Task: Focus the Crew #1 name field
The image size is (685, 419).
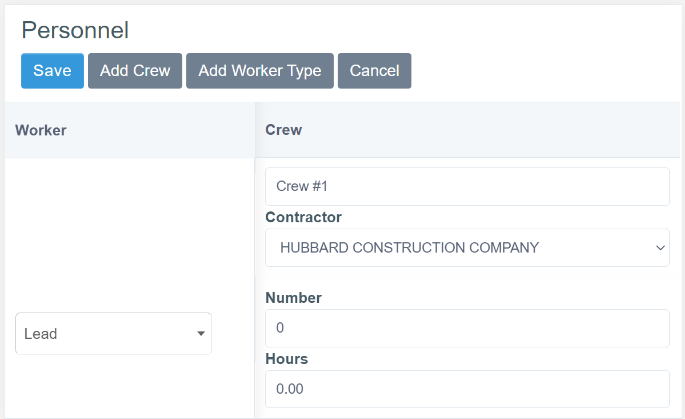Action: pos(467,186)
